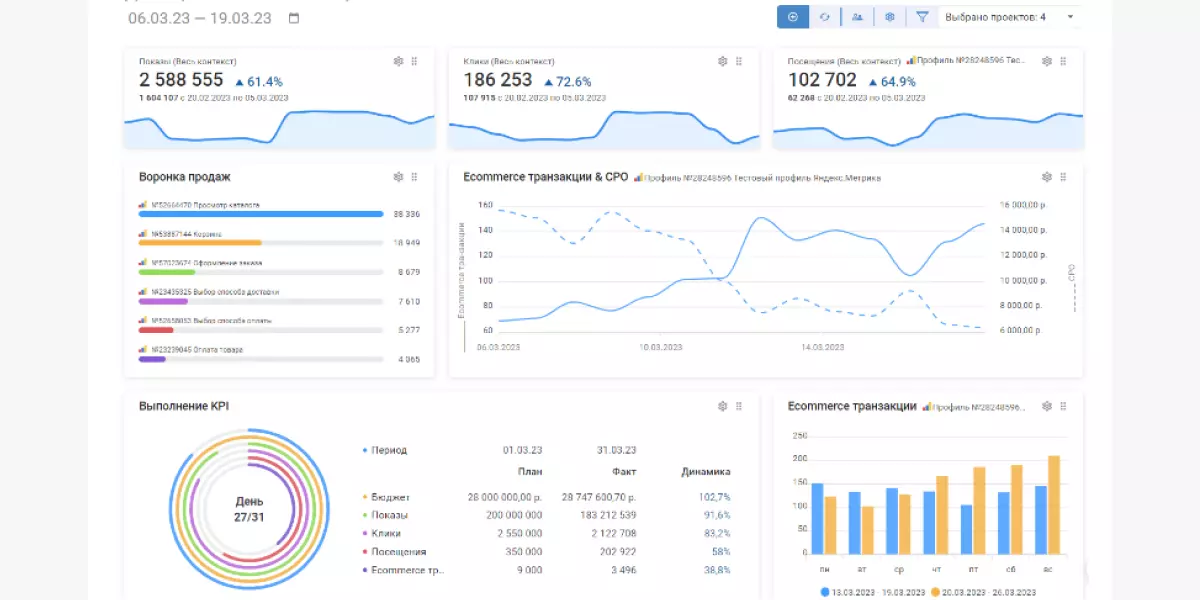Expand the Выбрано проектов: 4 dropdown

(1010, 17)
